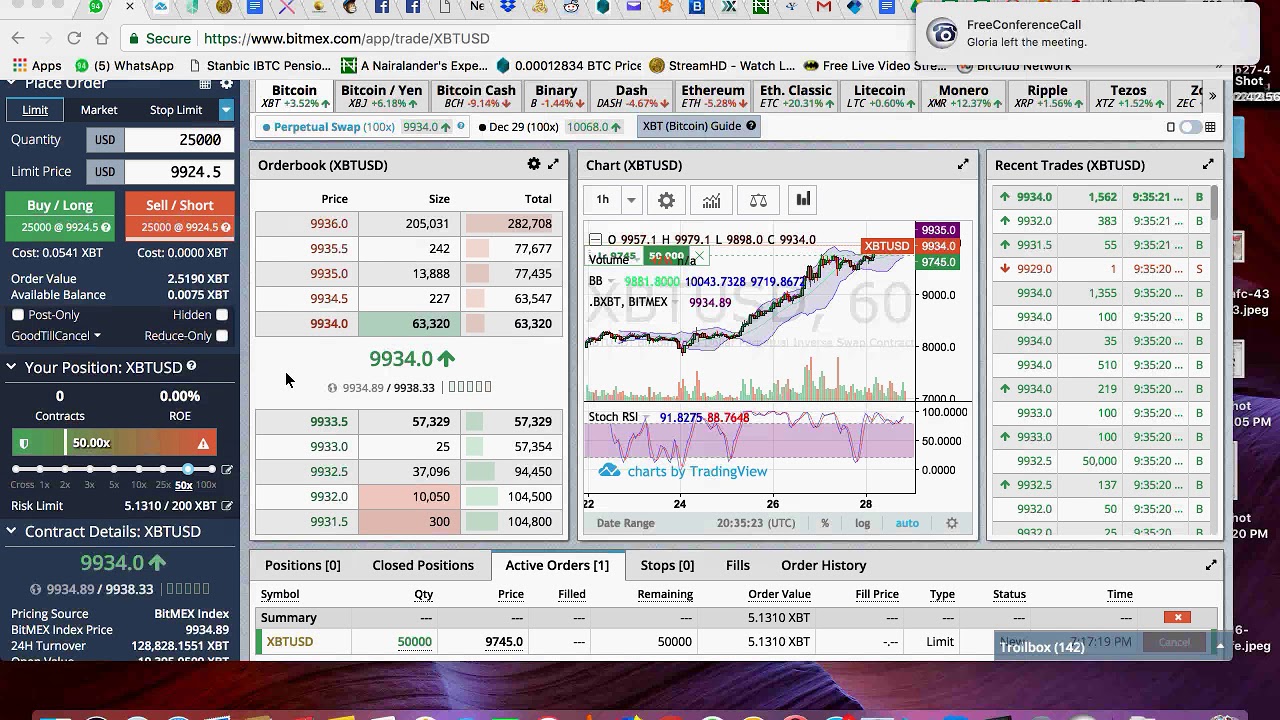
Task: Collapse Your Position section chevron
Action: pyautogui.click(x=11, y=368)
